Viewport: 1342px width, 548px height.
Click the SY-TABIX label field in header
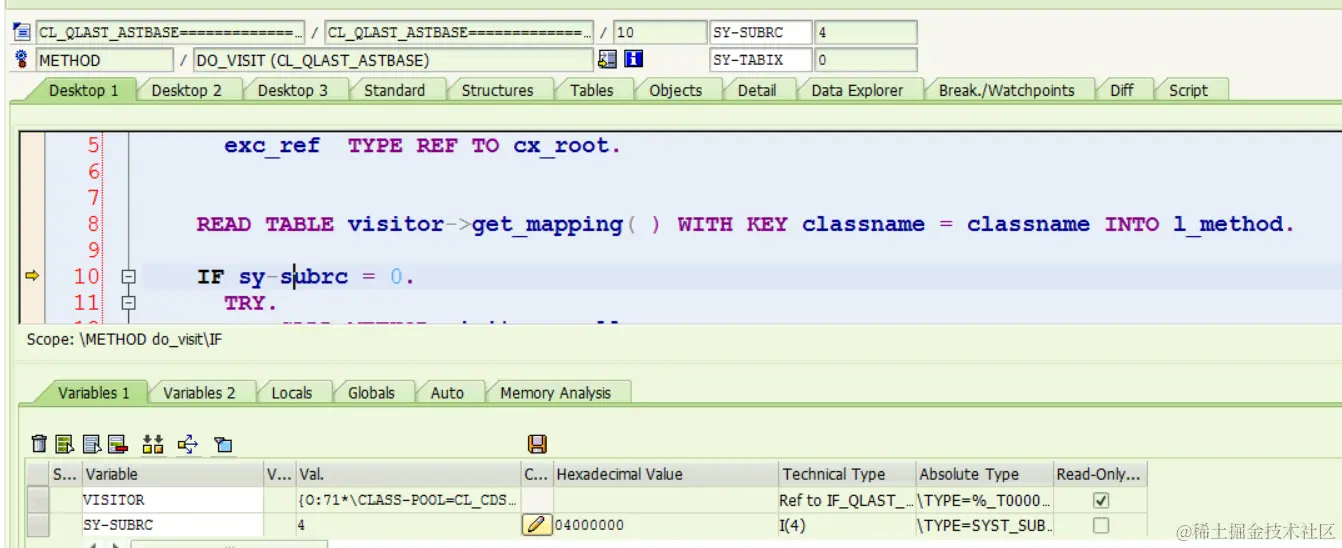(759, 60)
